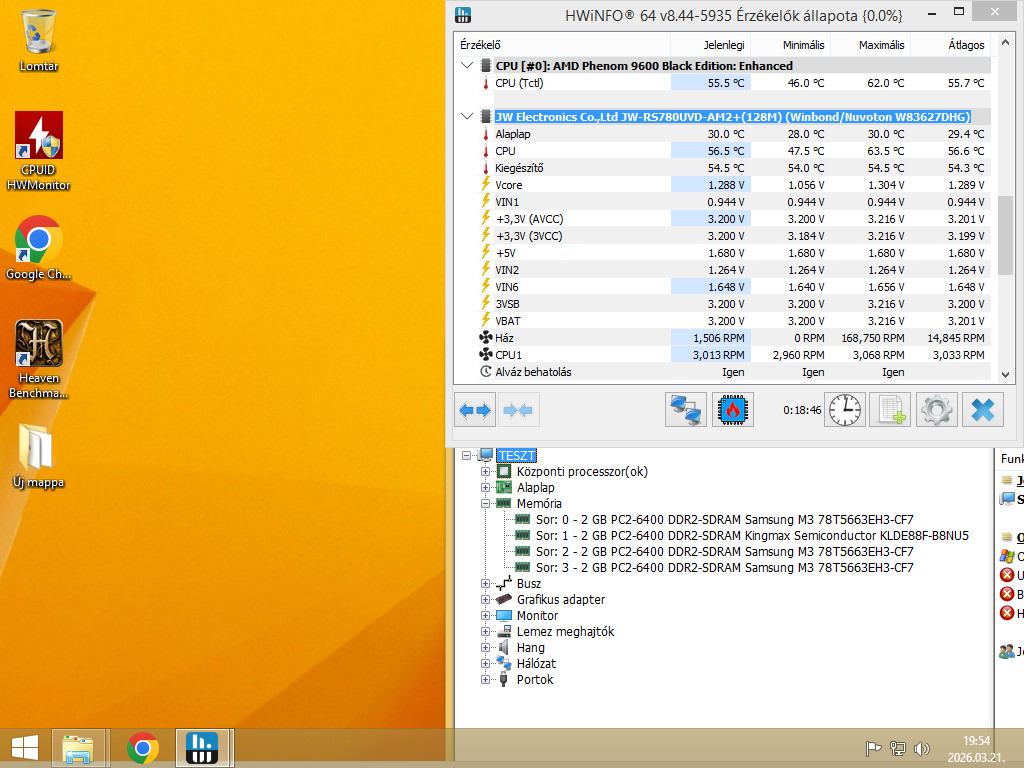Select the TESZT computer tree item

[x=517, y=455]
